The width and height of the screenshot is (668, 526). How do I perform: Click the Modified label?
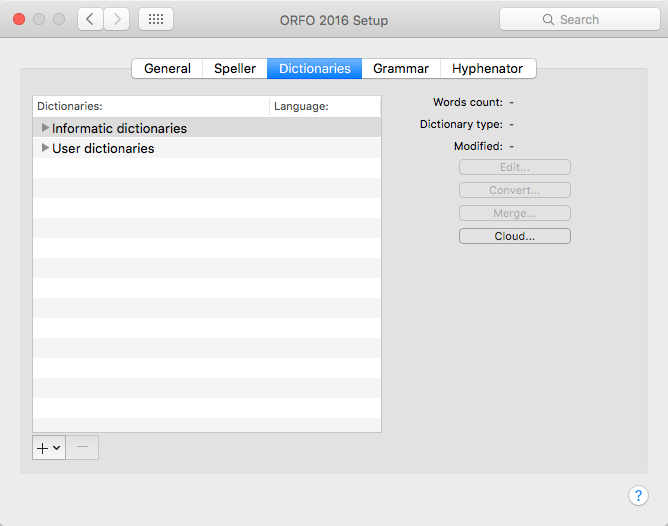(x=478, y=146)
